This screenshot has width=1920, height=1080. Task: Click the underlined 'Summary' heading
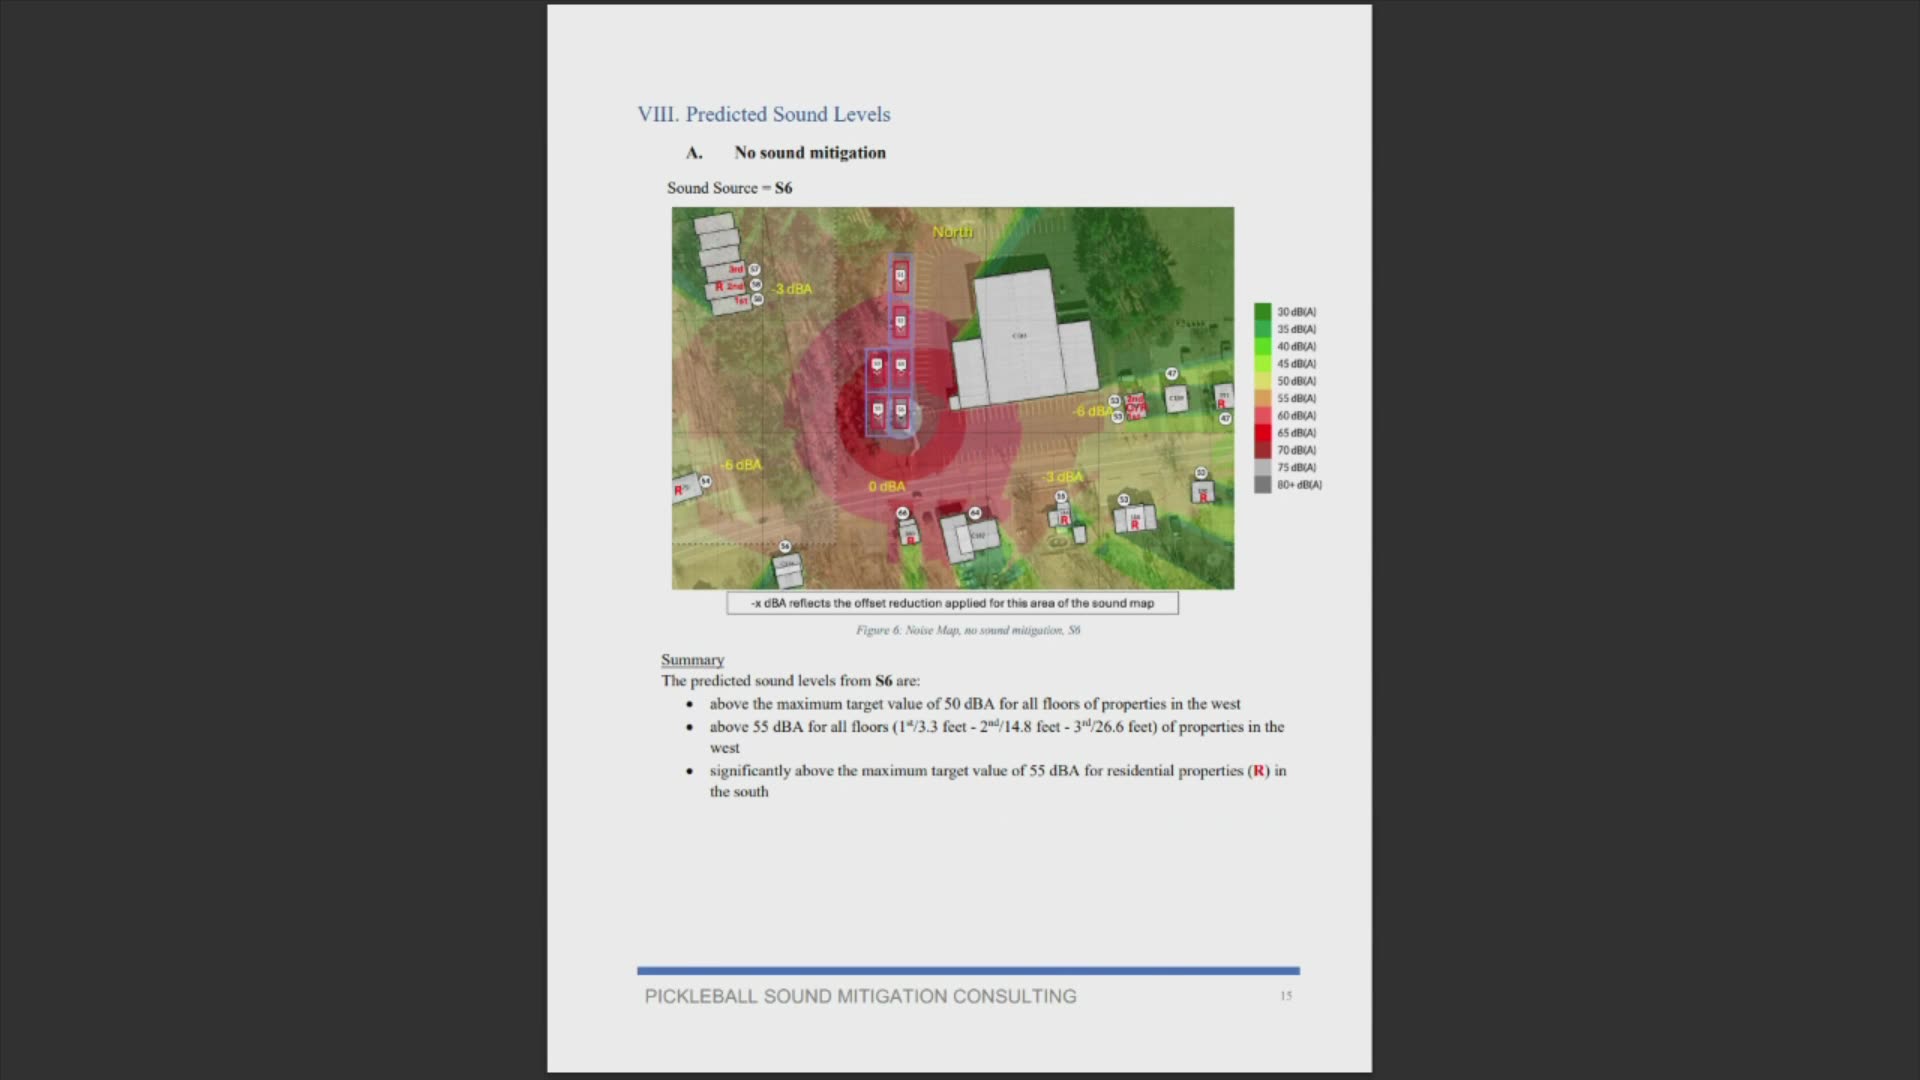[x=692, y=660]
